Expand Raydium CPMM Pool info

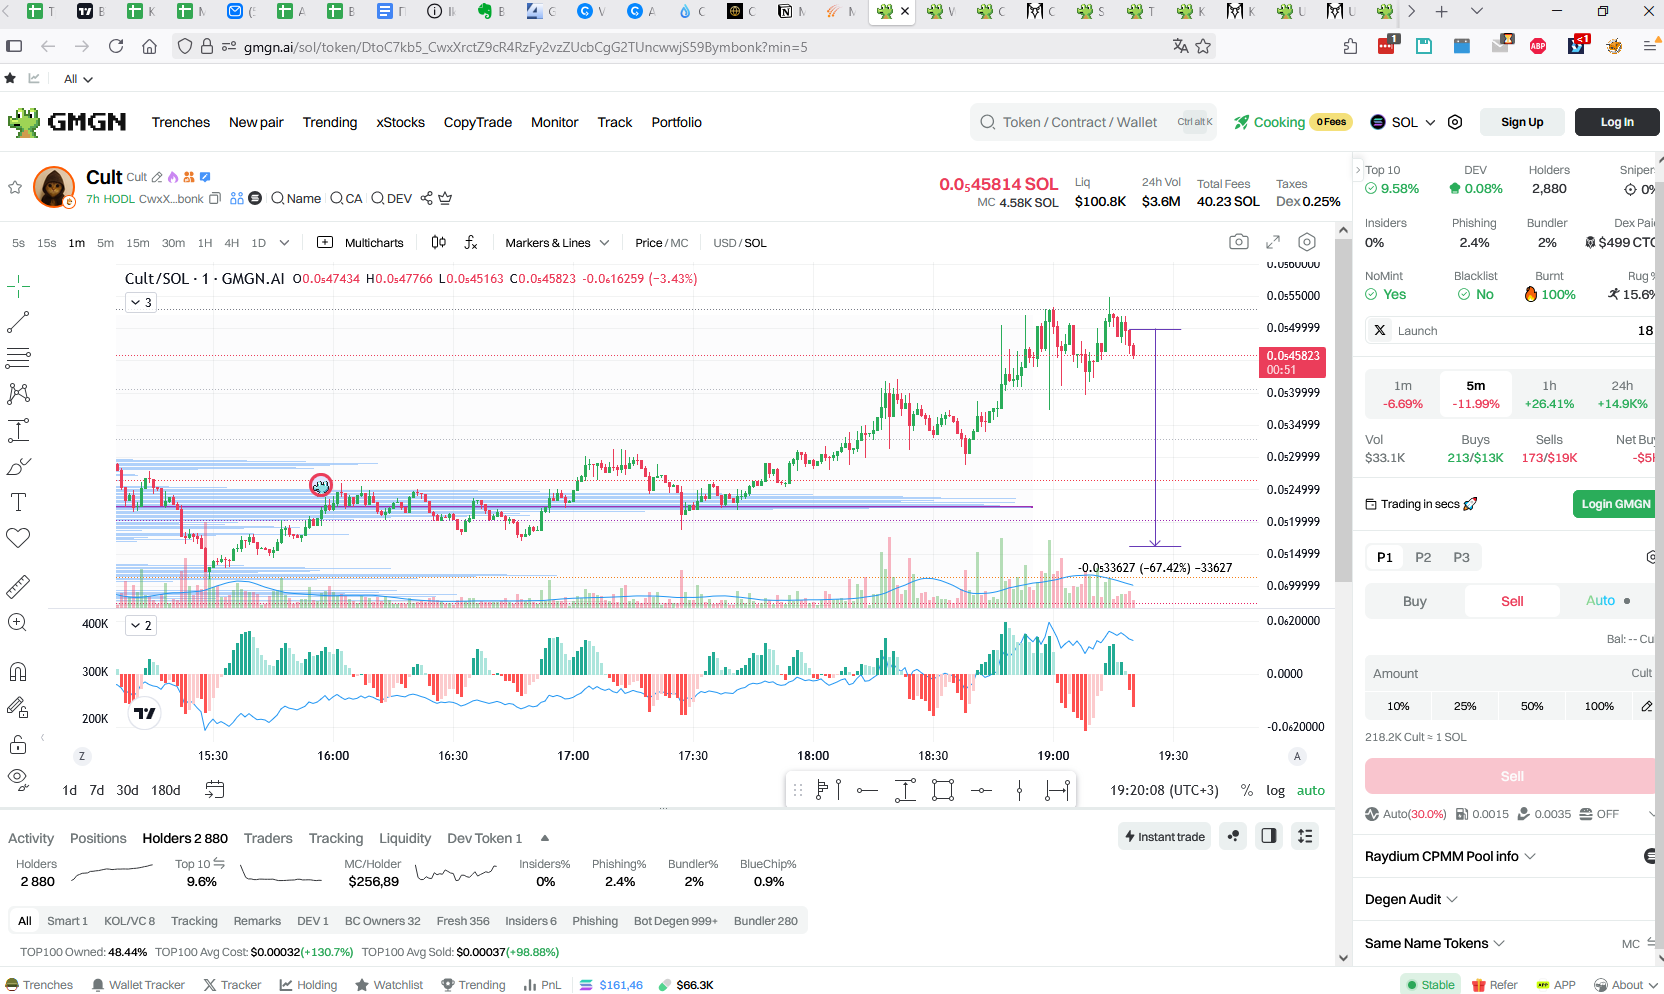(1450, 856)
